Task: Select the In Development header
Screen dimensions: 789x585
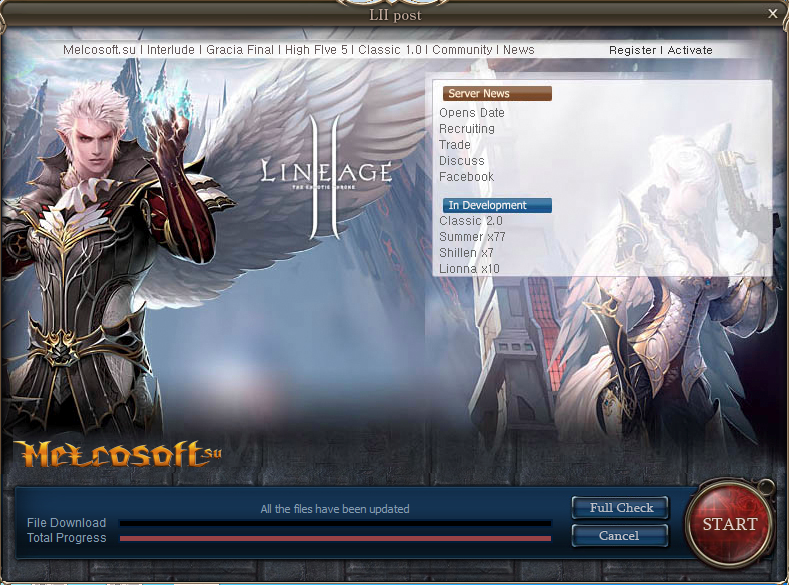Action: 497,205
